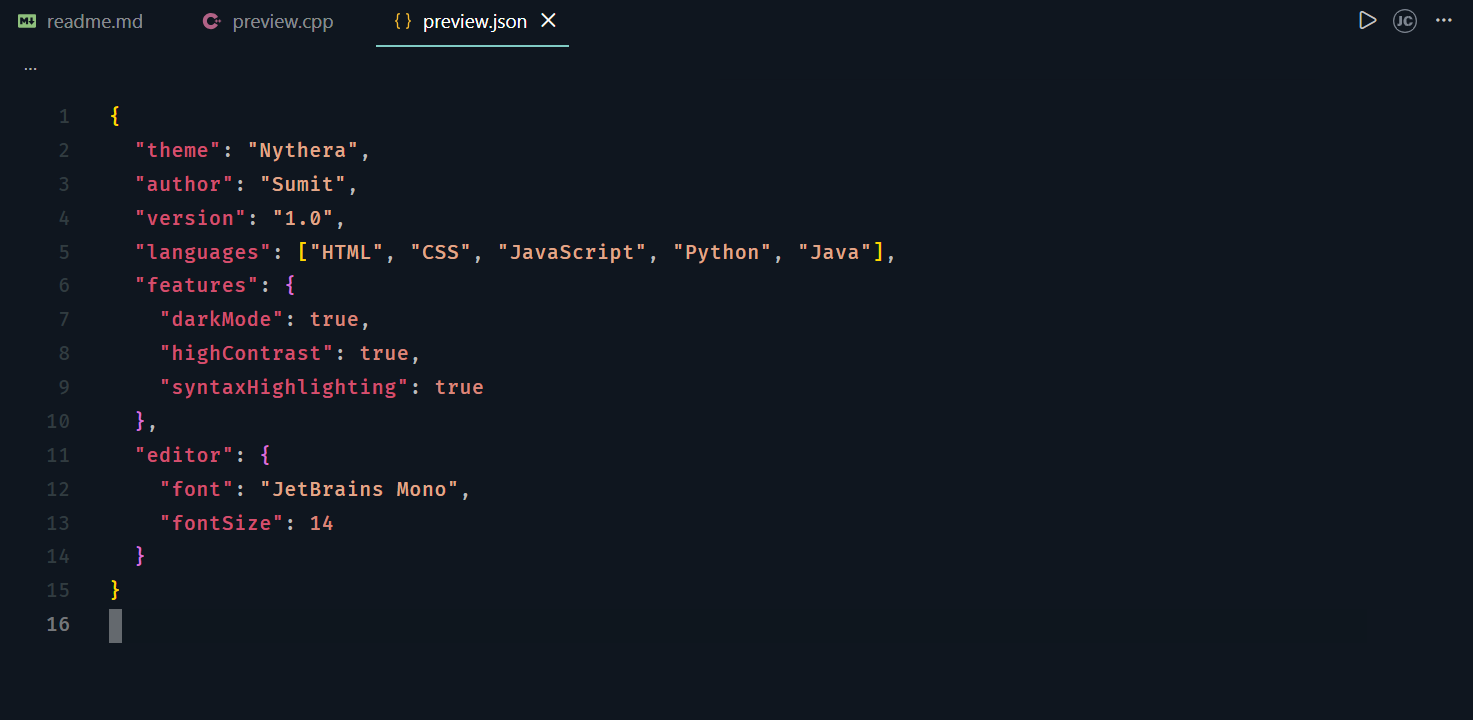The image size is (1473, 720).
Task: Switch to the readme.md tab
Action: click(90, 20)
